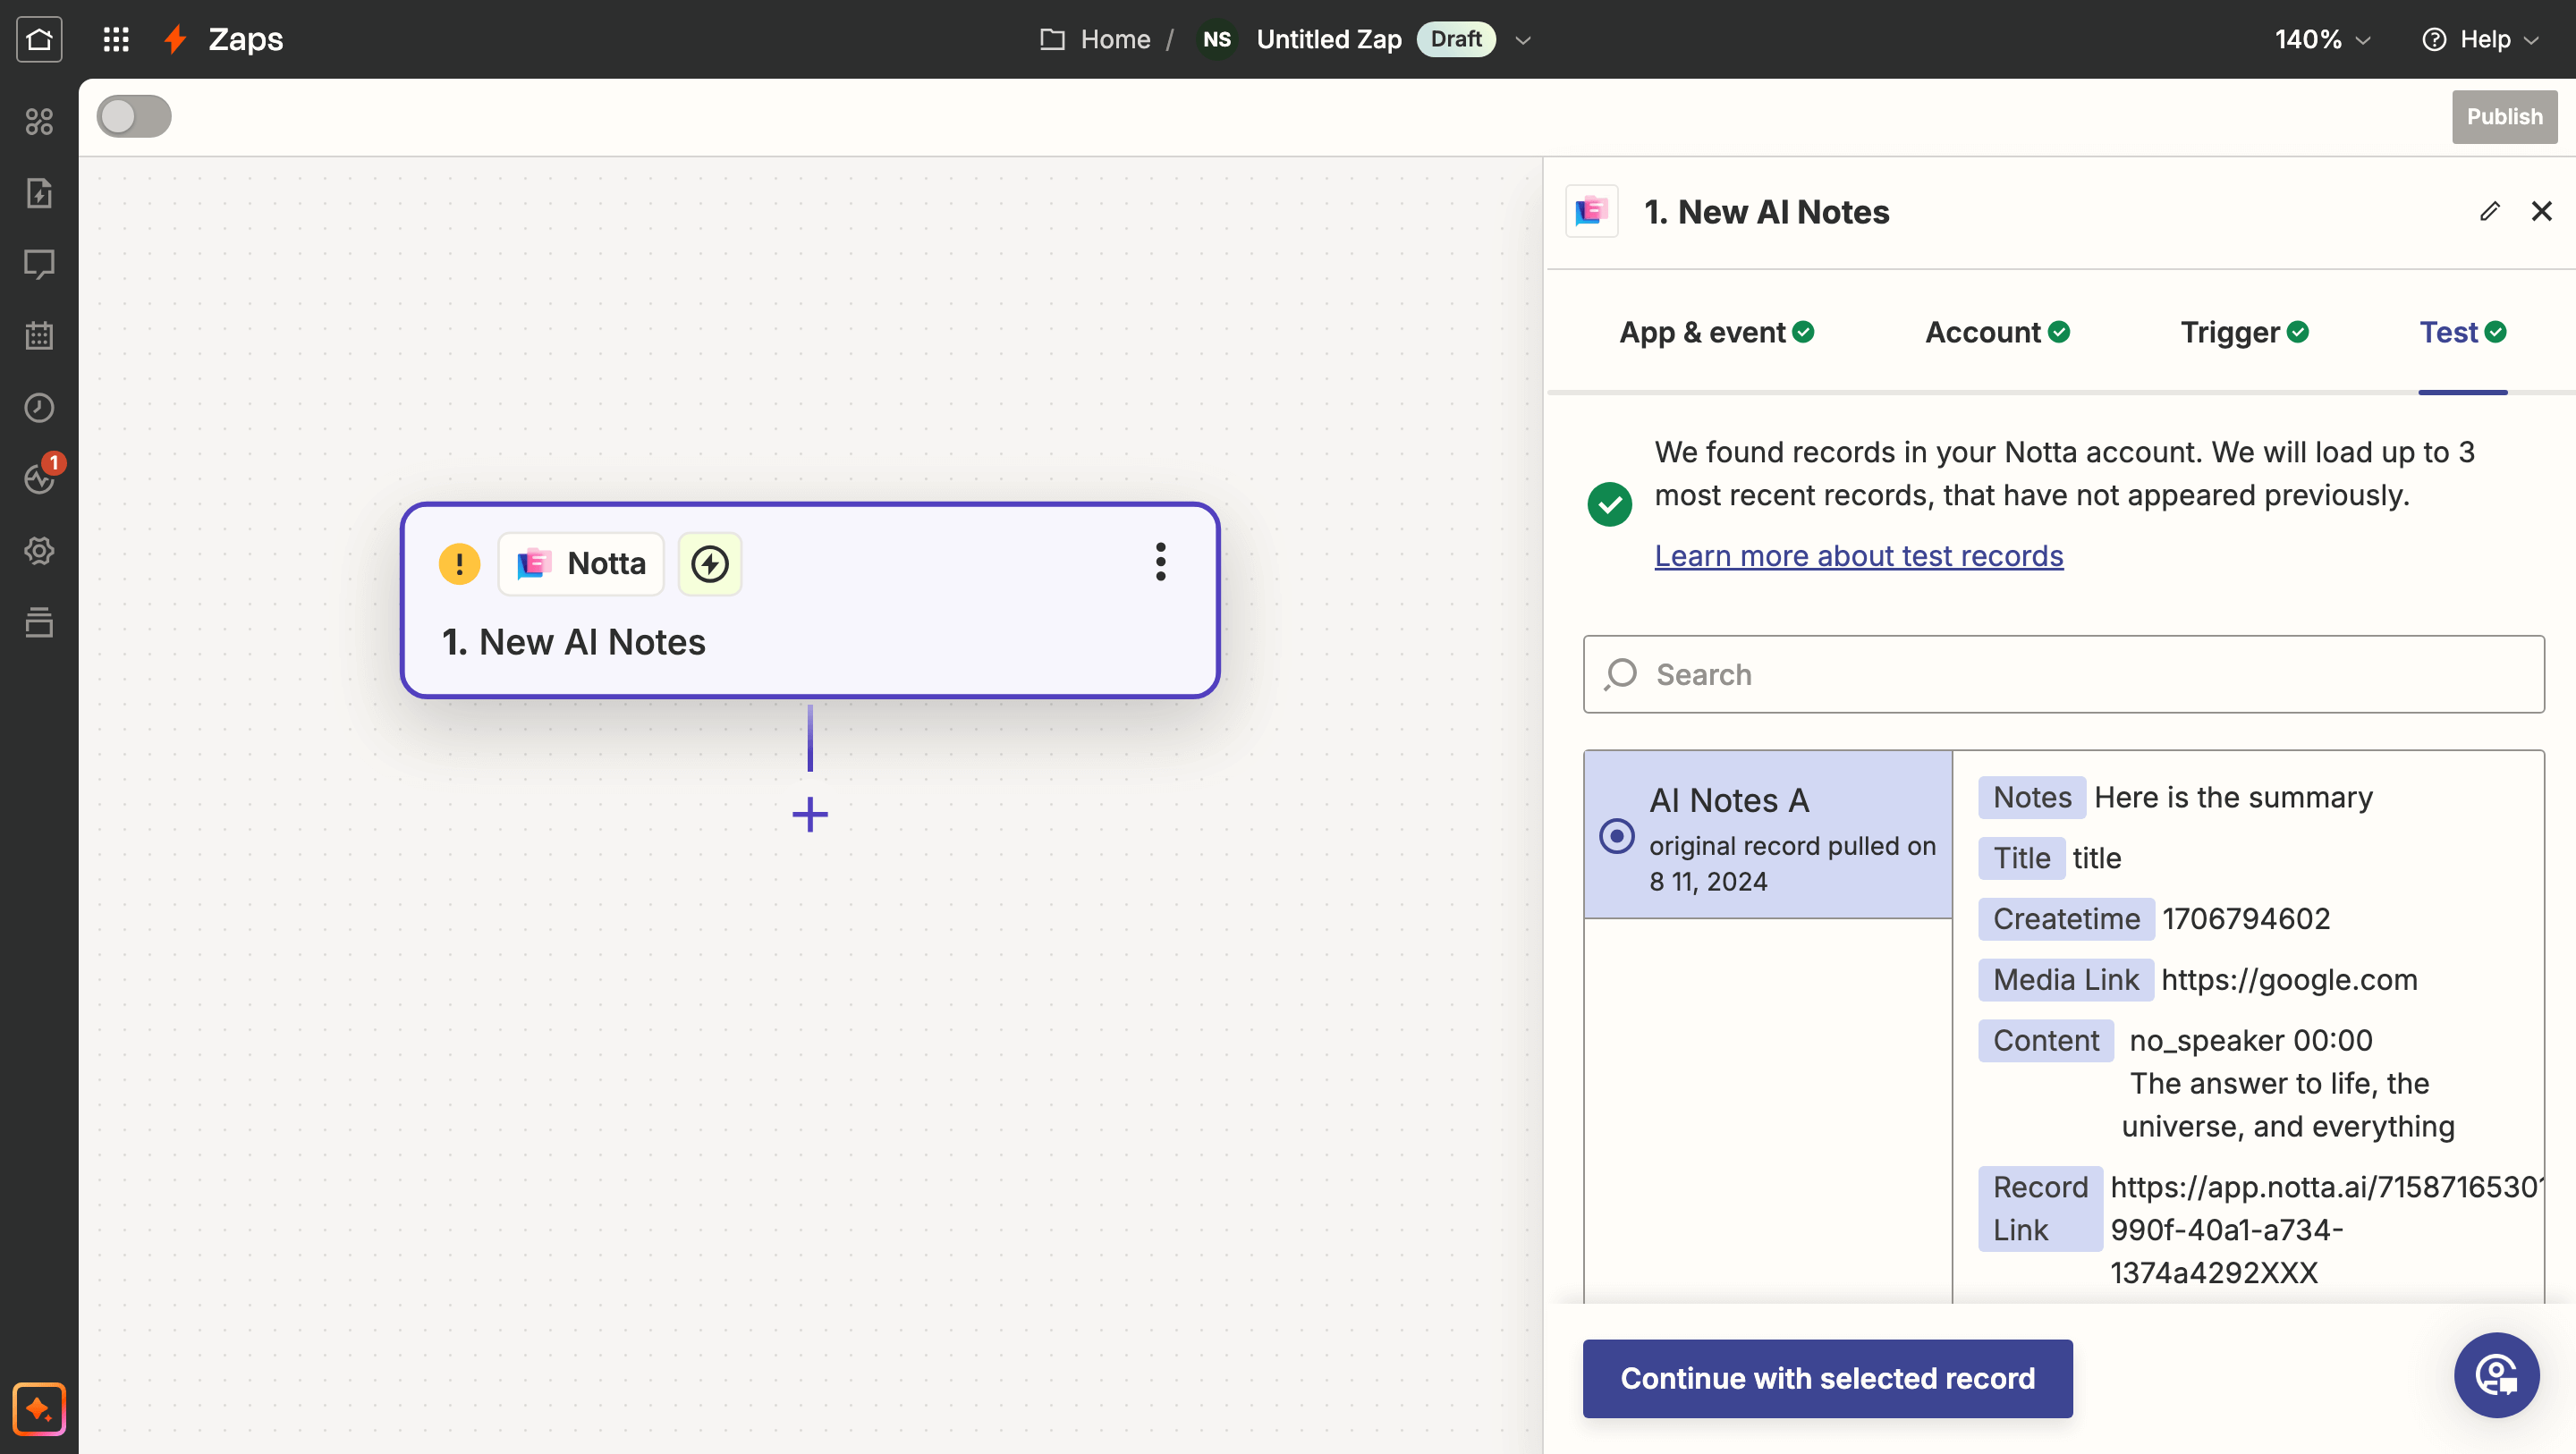Click the Content field label
This screenshot has height=1454, width=2576.
[x=2046, y=1040]
